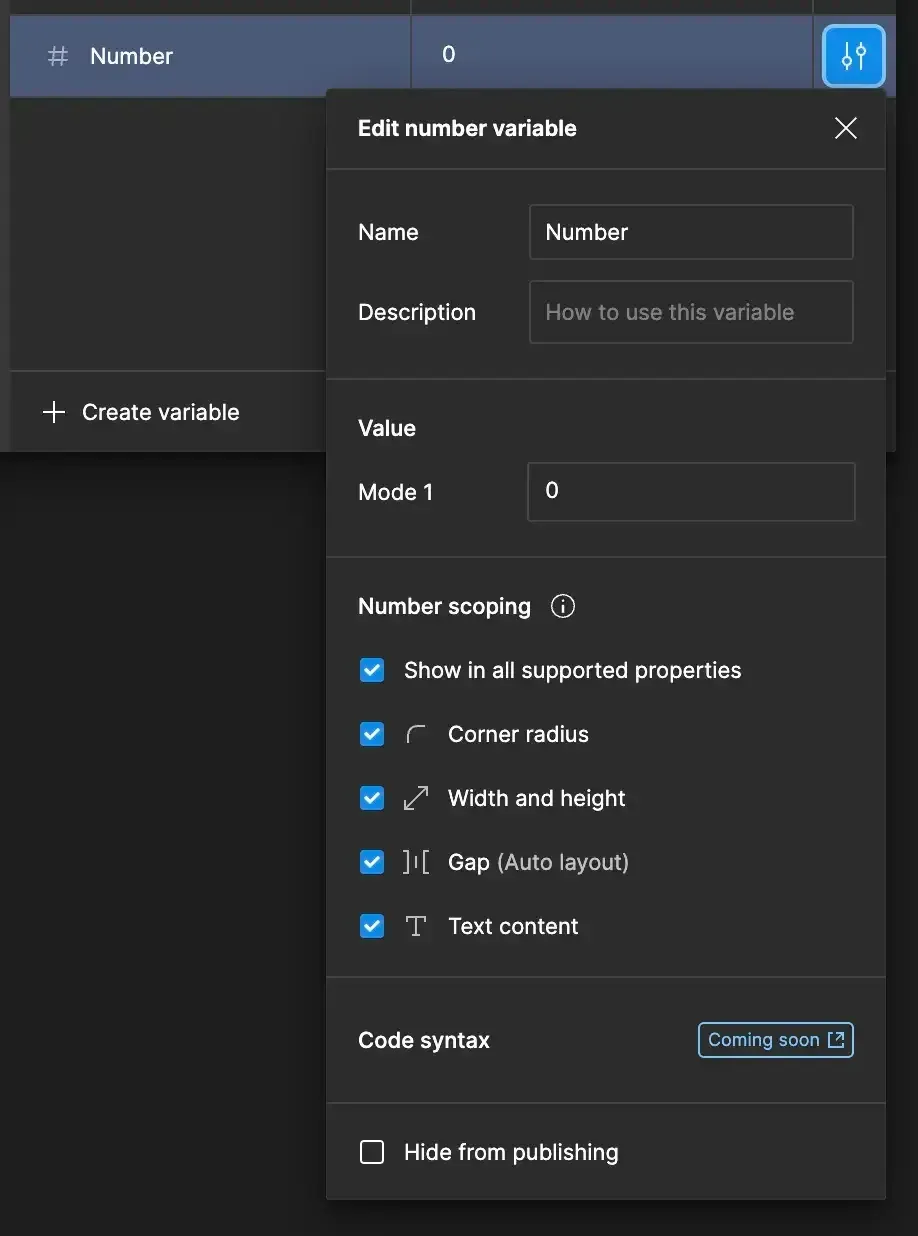Click the Width and height arrow icon
Viewport: 918px width, 1236px height.
(416, 799)
